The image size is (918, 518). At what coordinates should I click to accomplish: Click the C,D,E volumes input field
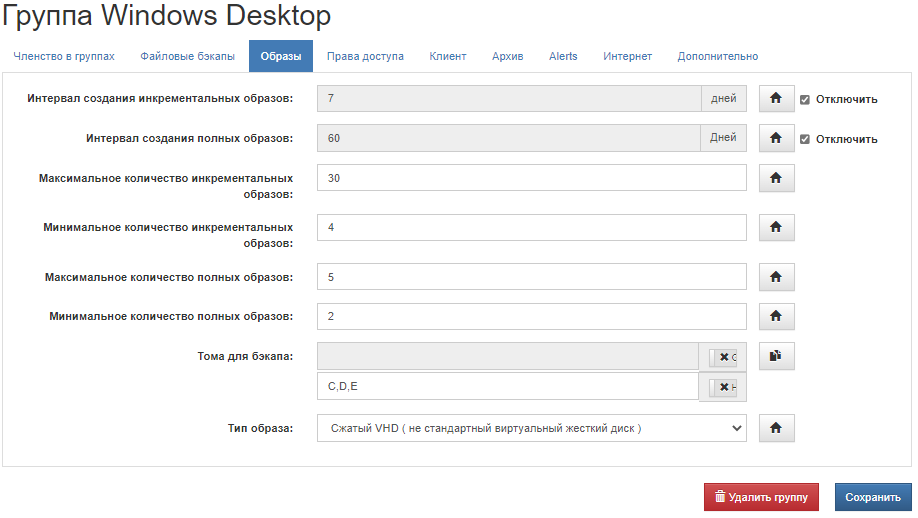pyautogui.click(x=508, y=386)
